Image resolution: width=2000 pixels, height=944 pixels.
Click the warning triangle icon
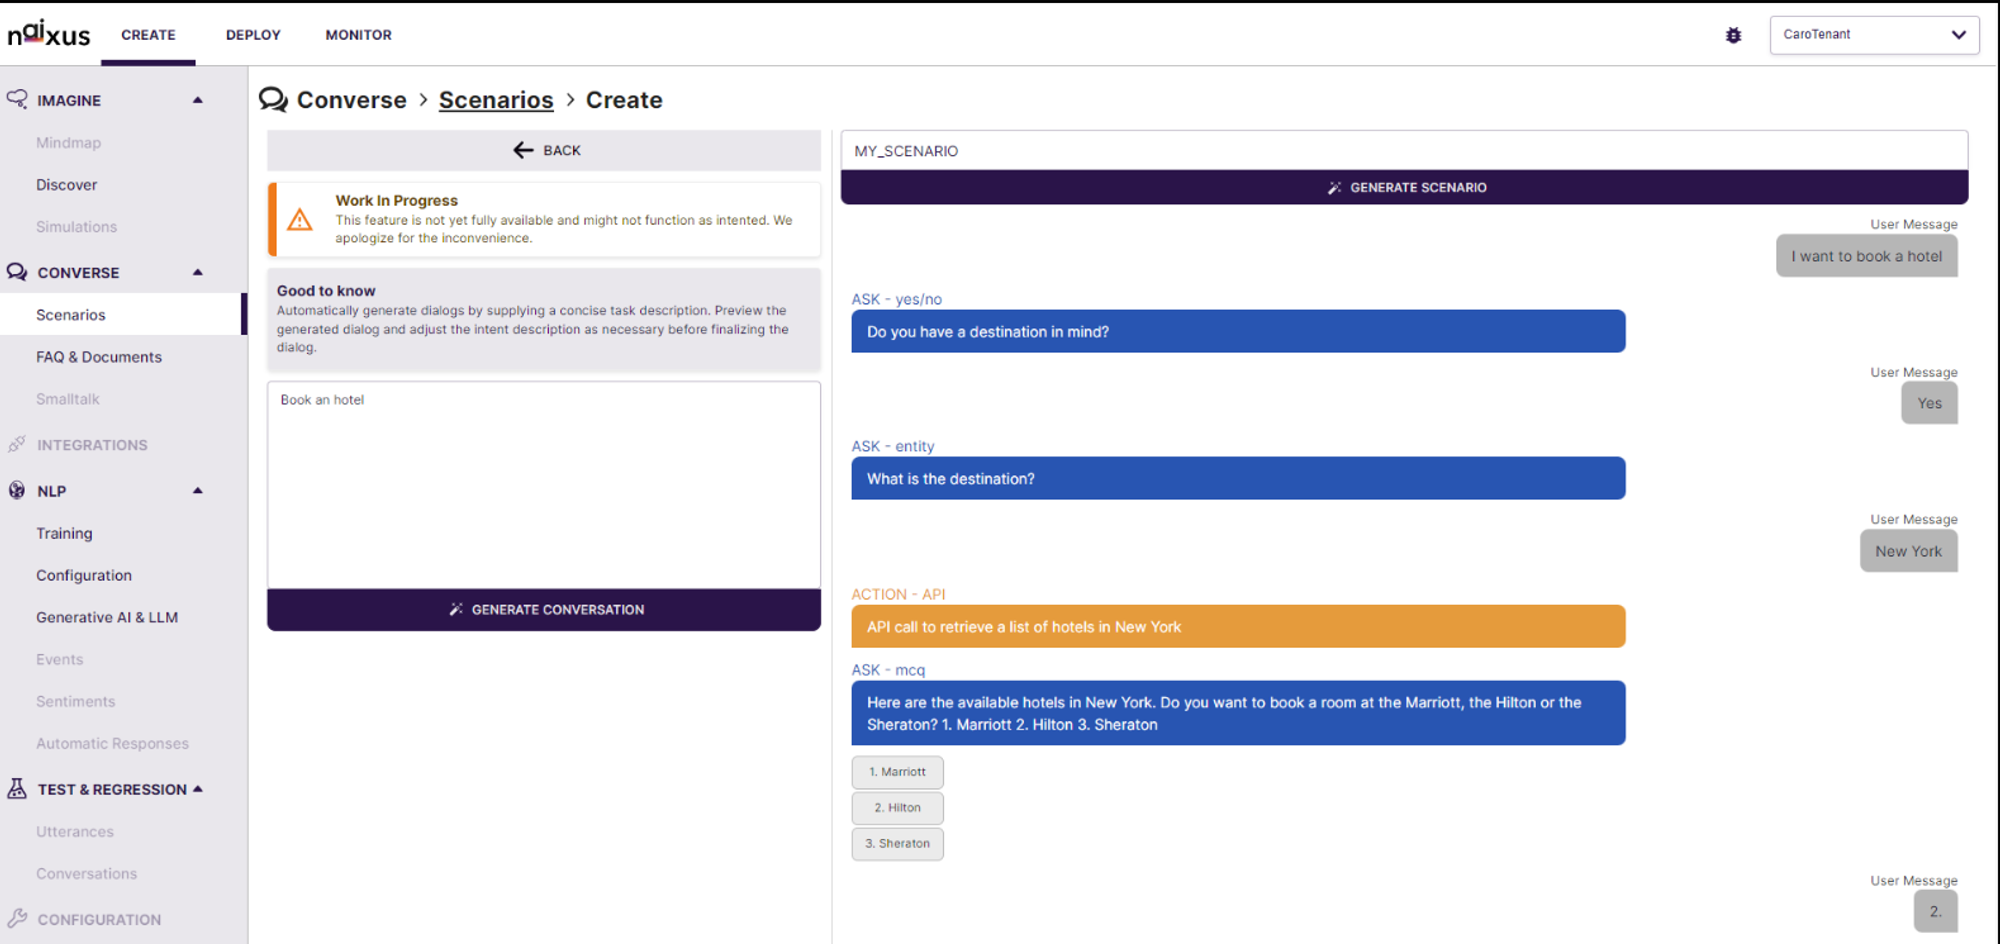click(300, 220)
